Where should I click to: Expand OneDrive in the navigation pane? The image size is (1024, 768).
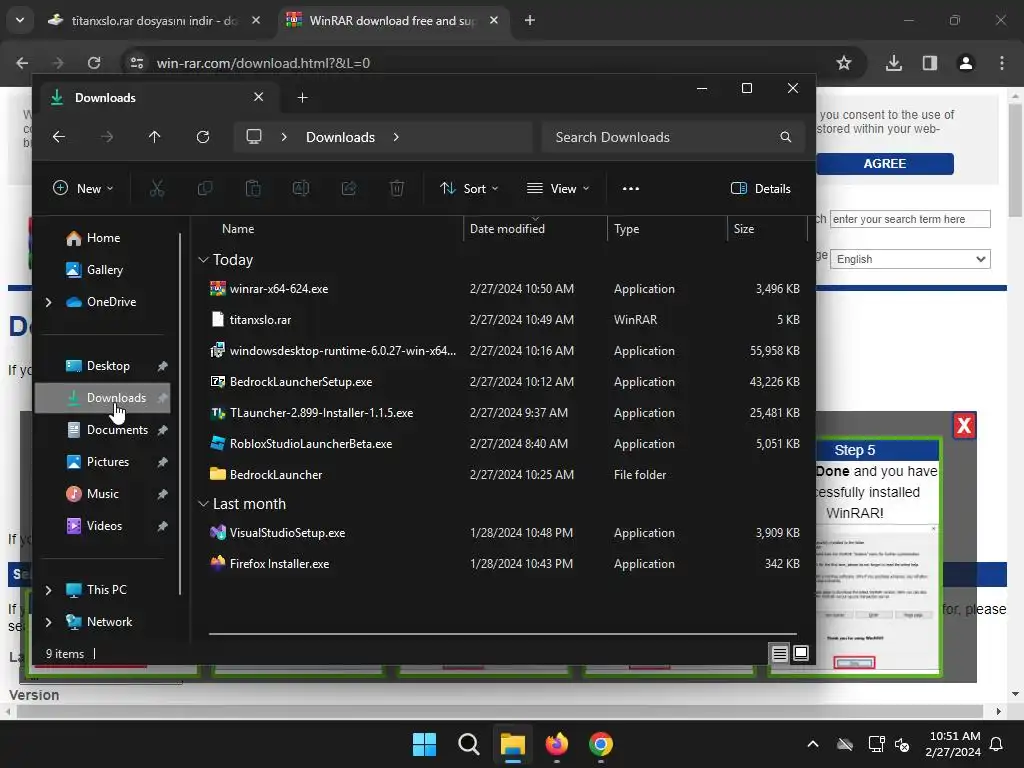(48, 302)
